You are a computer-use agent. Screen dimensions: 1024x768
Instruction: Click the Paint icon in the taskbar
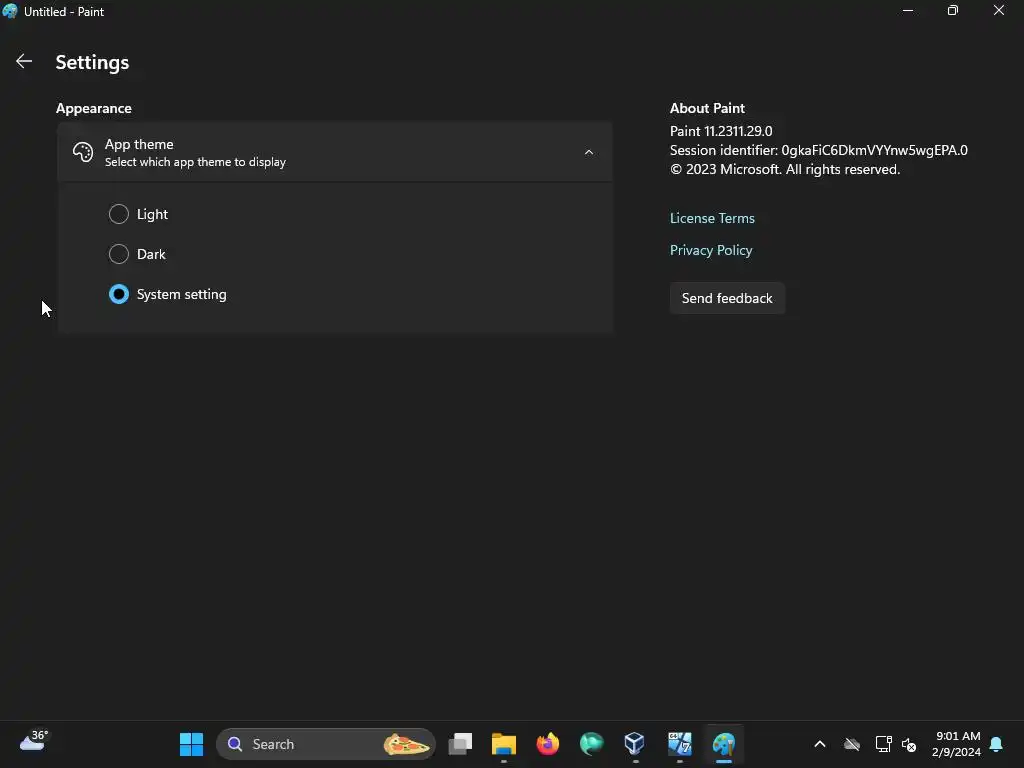[x=724, y=744]
